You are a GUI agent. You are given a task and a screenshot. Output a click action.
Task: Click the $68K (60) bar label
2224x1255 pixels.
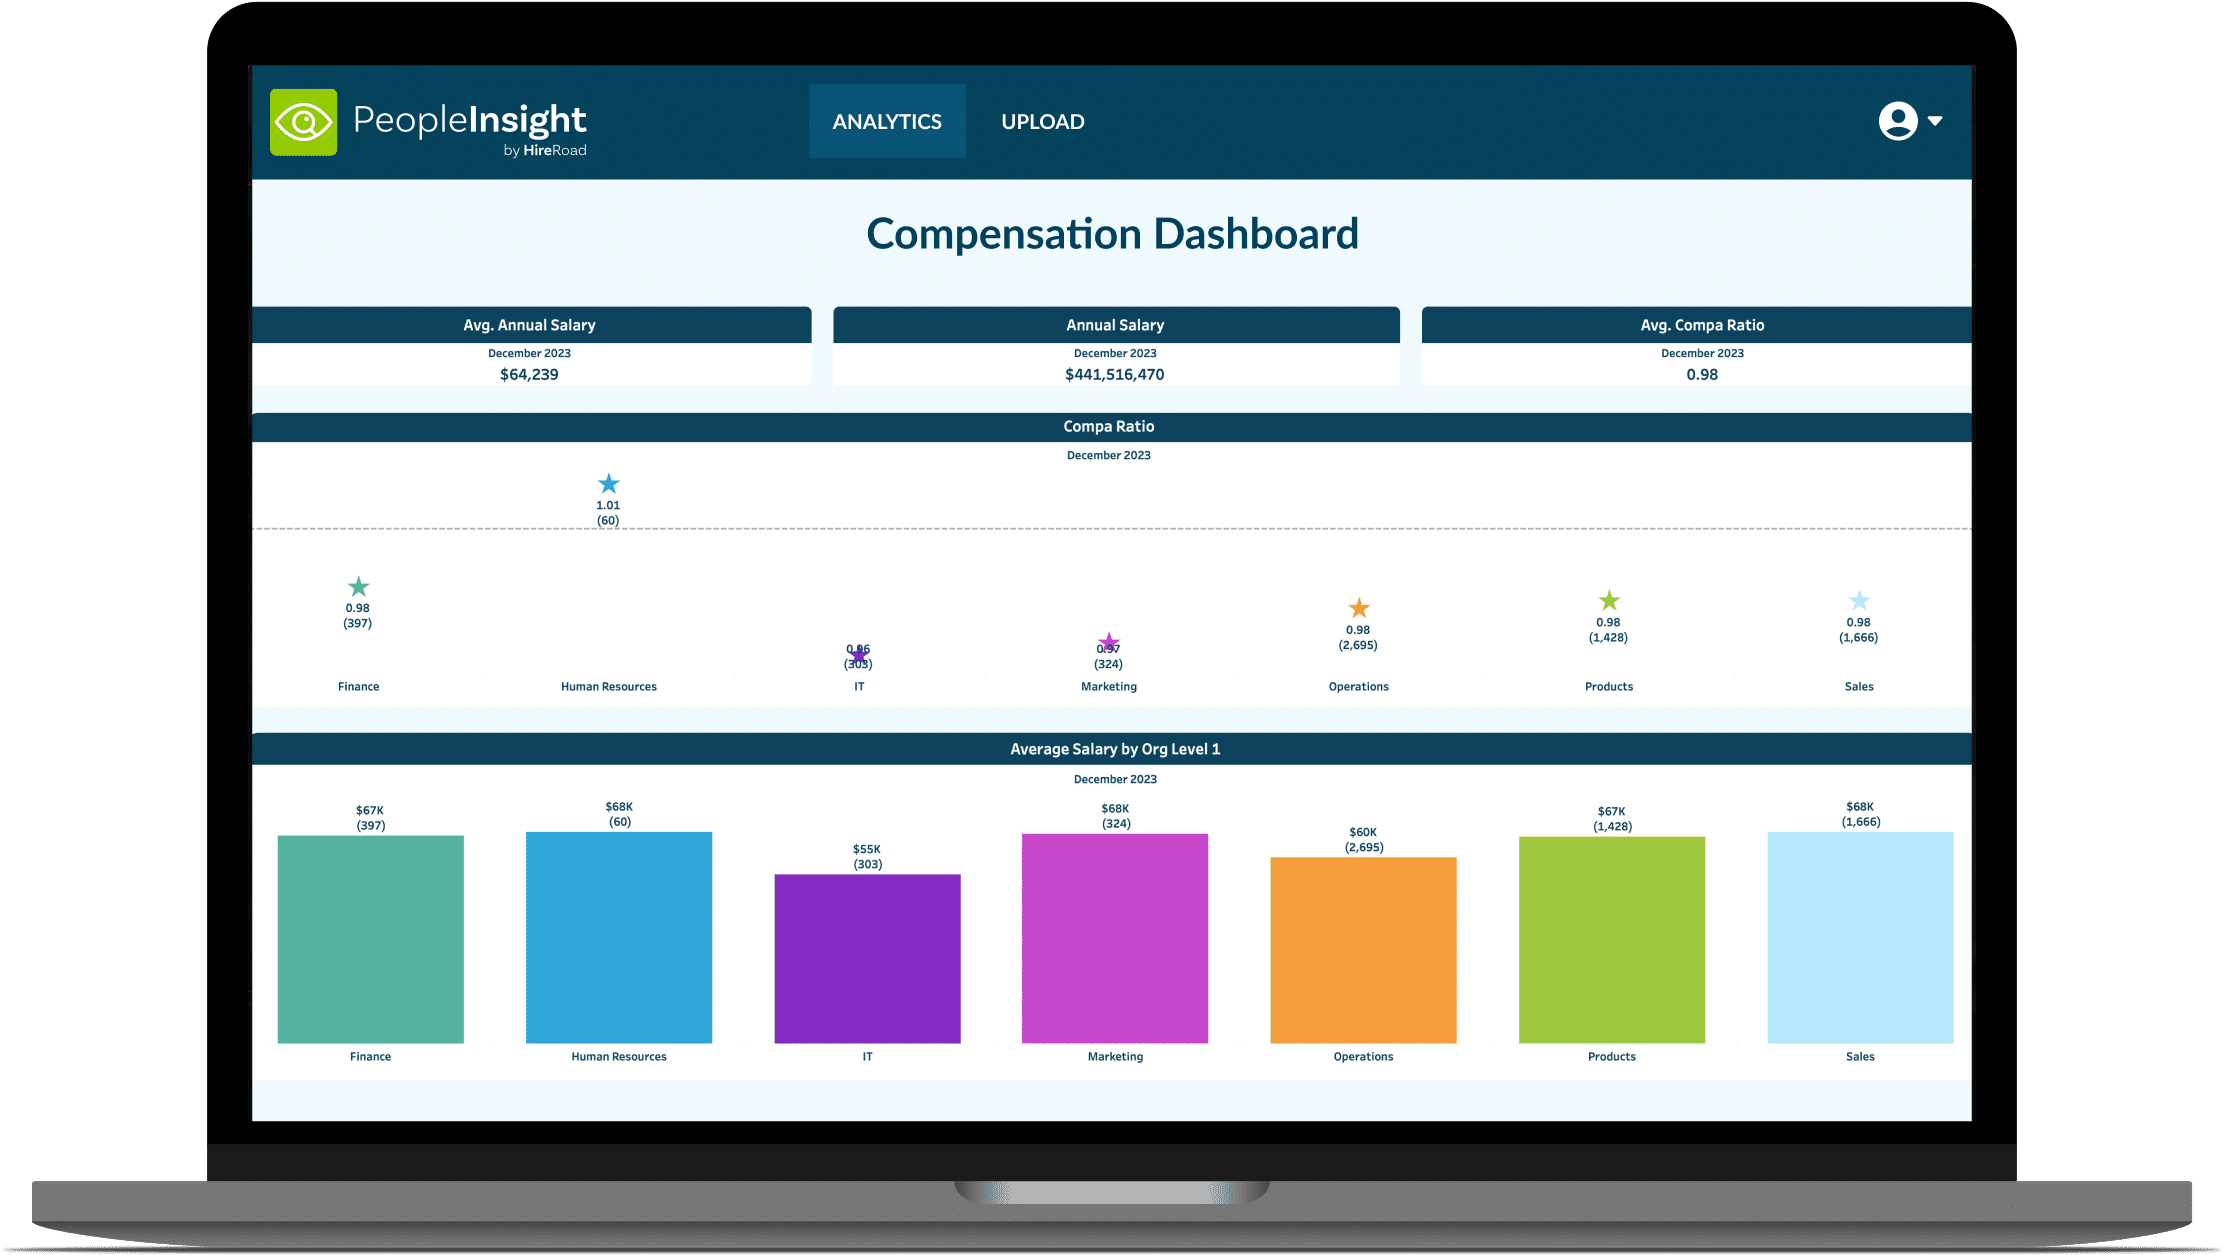[619, 814]
